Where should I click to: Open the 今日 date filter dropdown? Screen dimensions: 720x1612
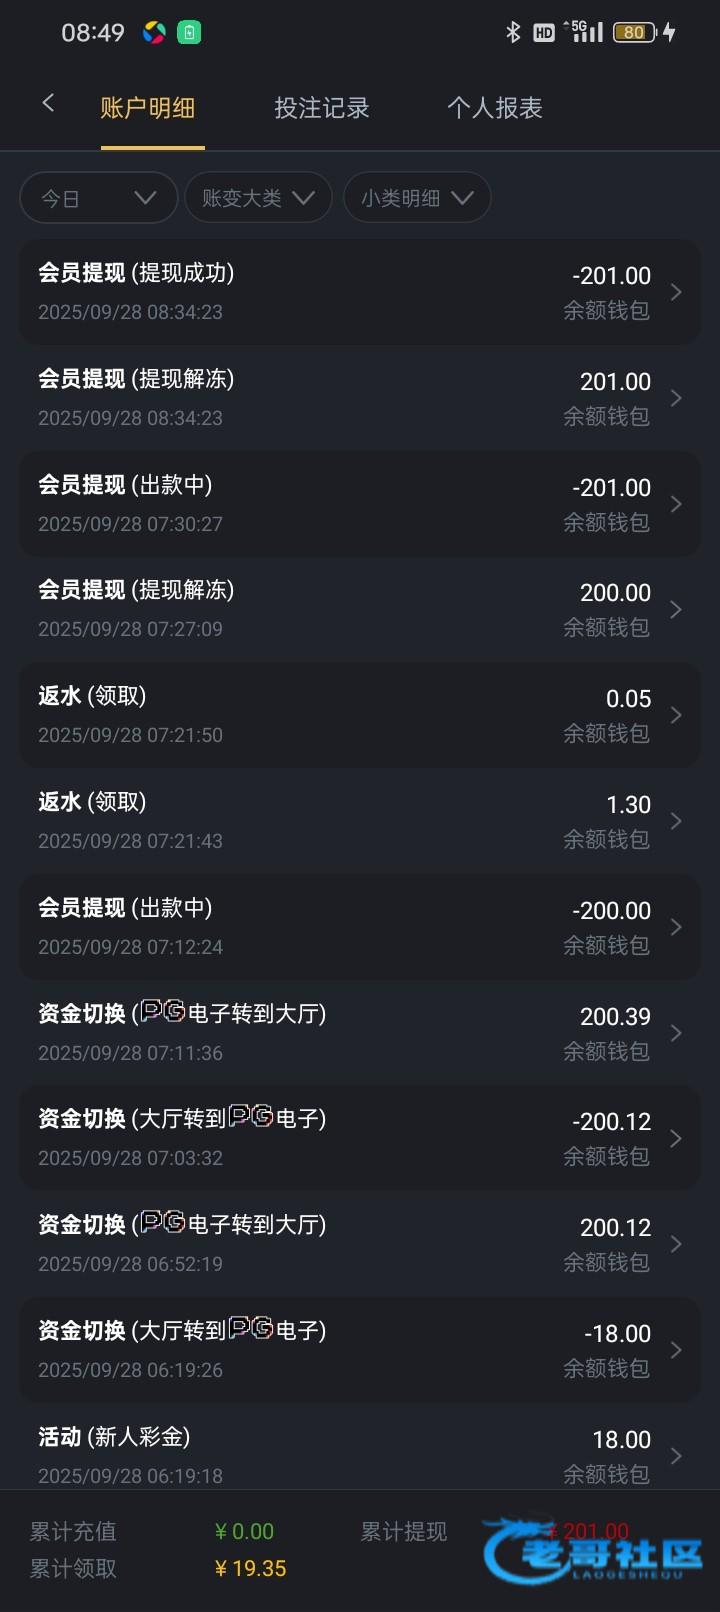(x=98, y=198)
